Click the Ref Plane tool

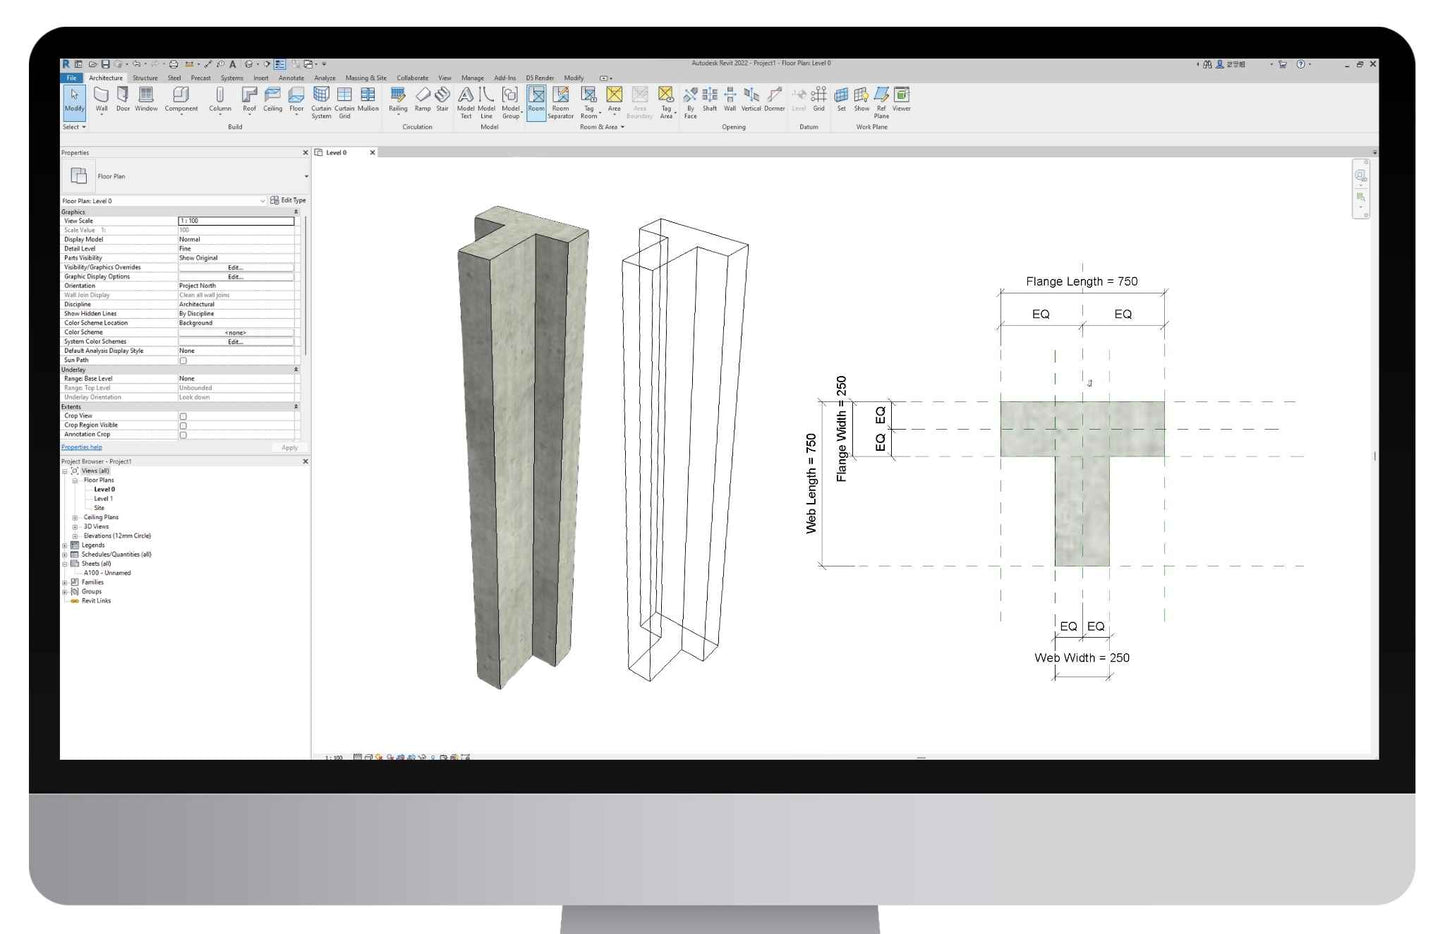881,101
